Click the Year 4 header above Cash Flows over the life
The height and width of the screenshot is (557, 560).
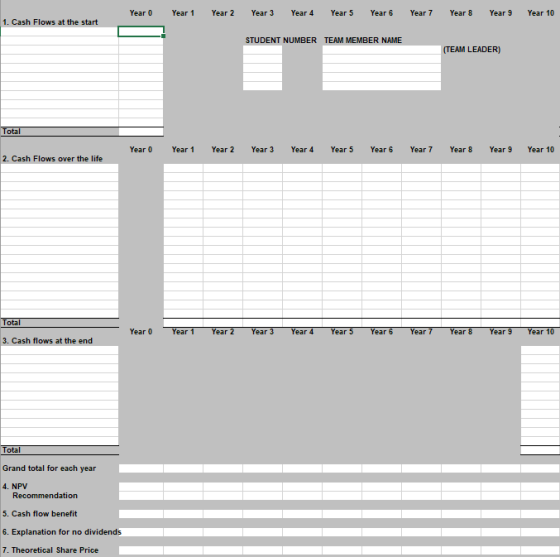[302, 150]
